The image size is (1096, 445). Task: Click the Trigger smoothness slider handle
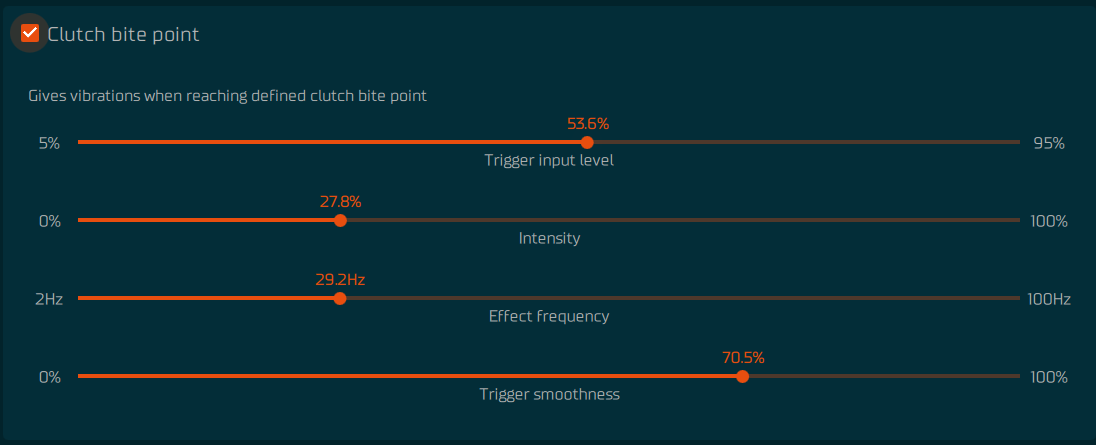742,377
